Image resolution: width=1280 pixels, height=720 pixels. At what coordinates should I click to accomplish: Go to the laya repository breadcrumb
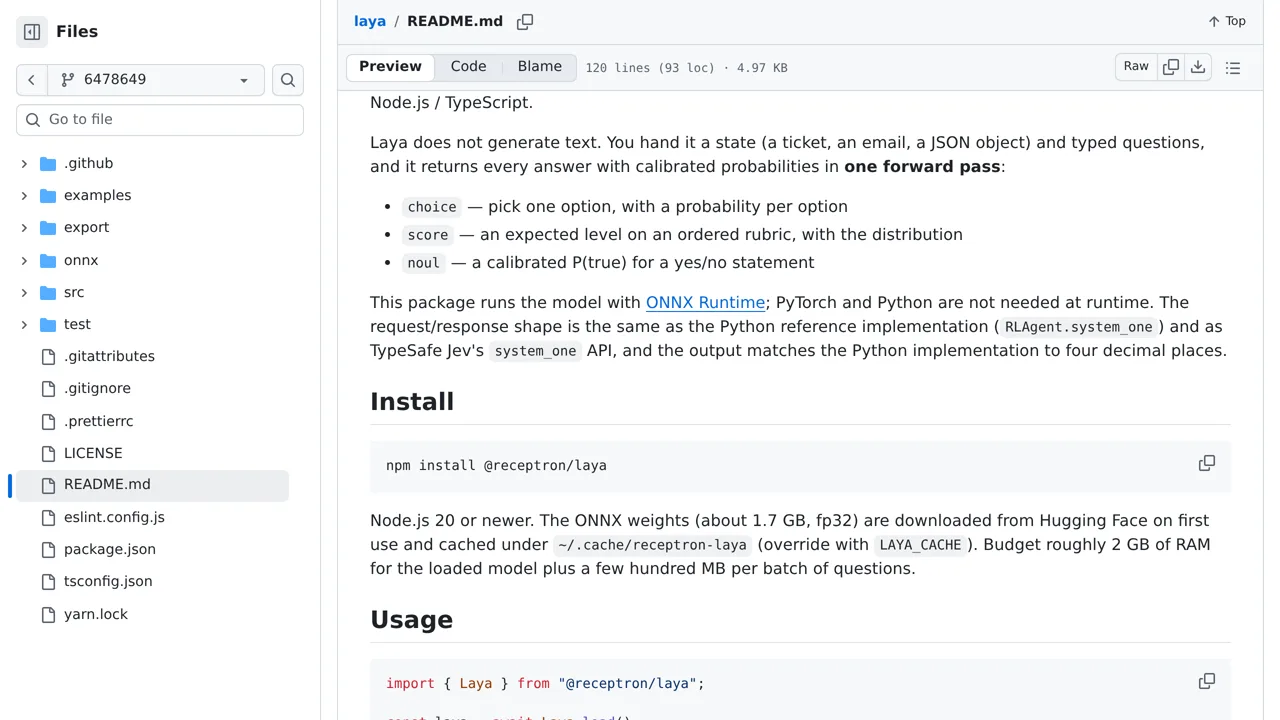pyautogui.click(x=370, y=22)
